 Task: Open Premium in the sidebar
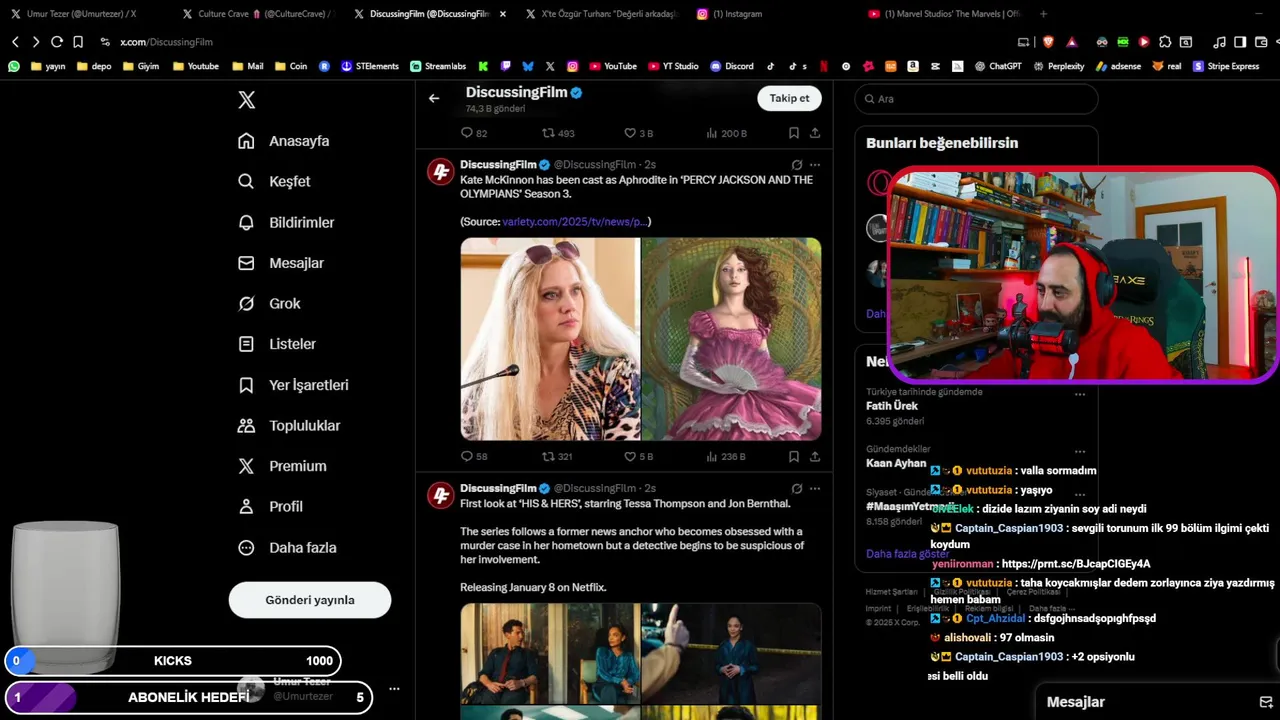point(282,466)
